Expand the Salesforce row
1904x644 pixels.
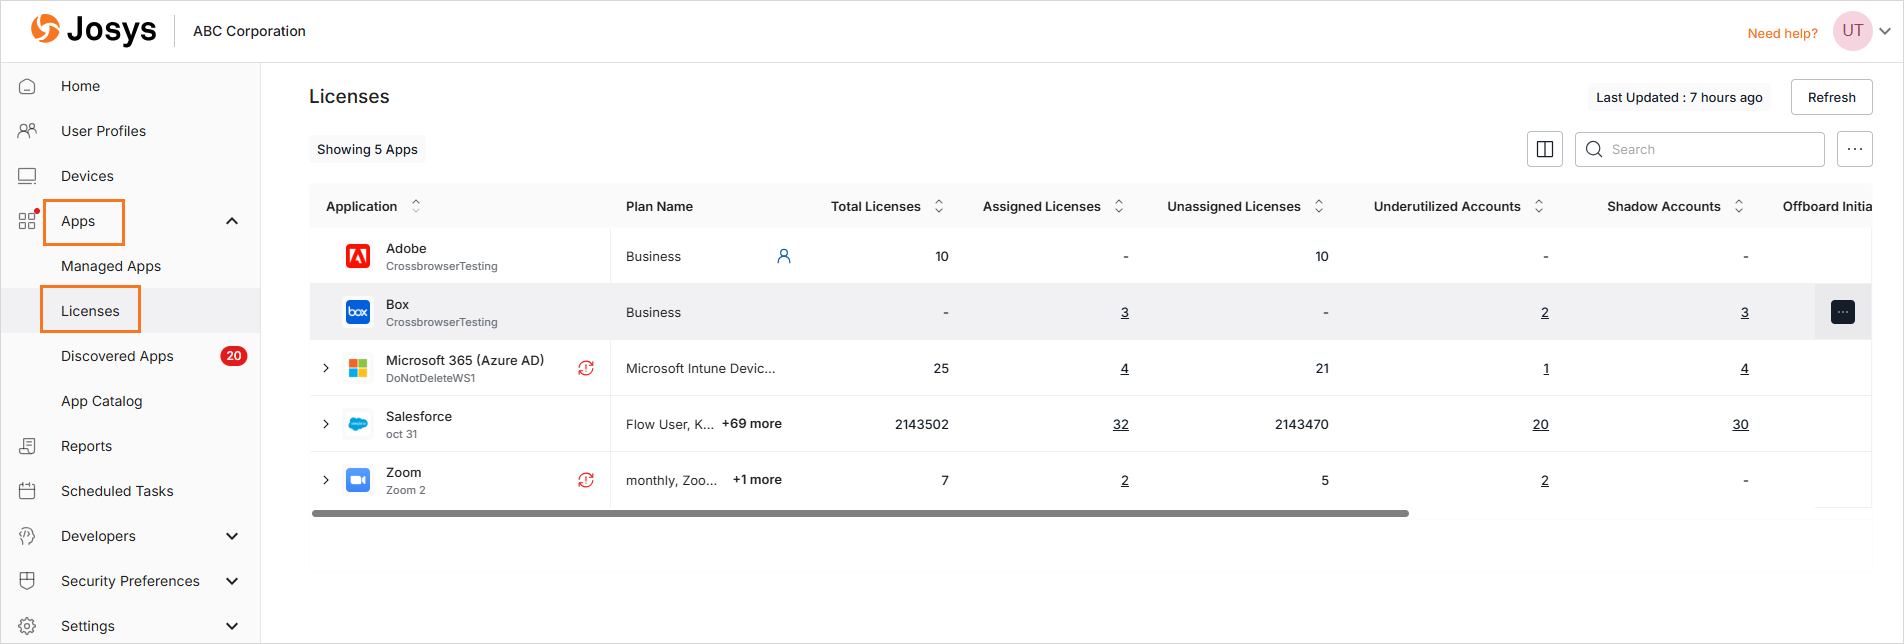326,424
